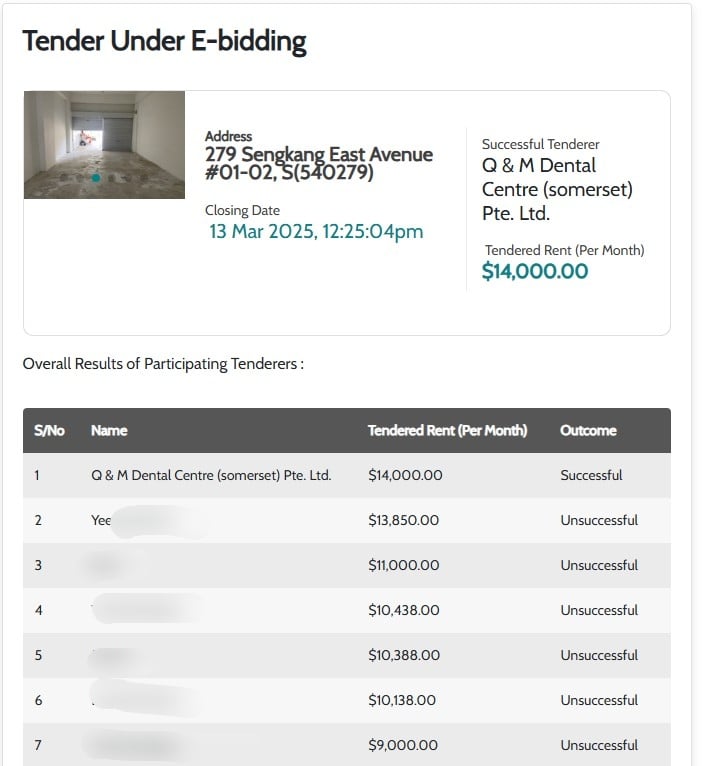Select the active teal carousel dot

pos(96,178)
